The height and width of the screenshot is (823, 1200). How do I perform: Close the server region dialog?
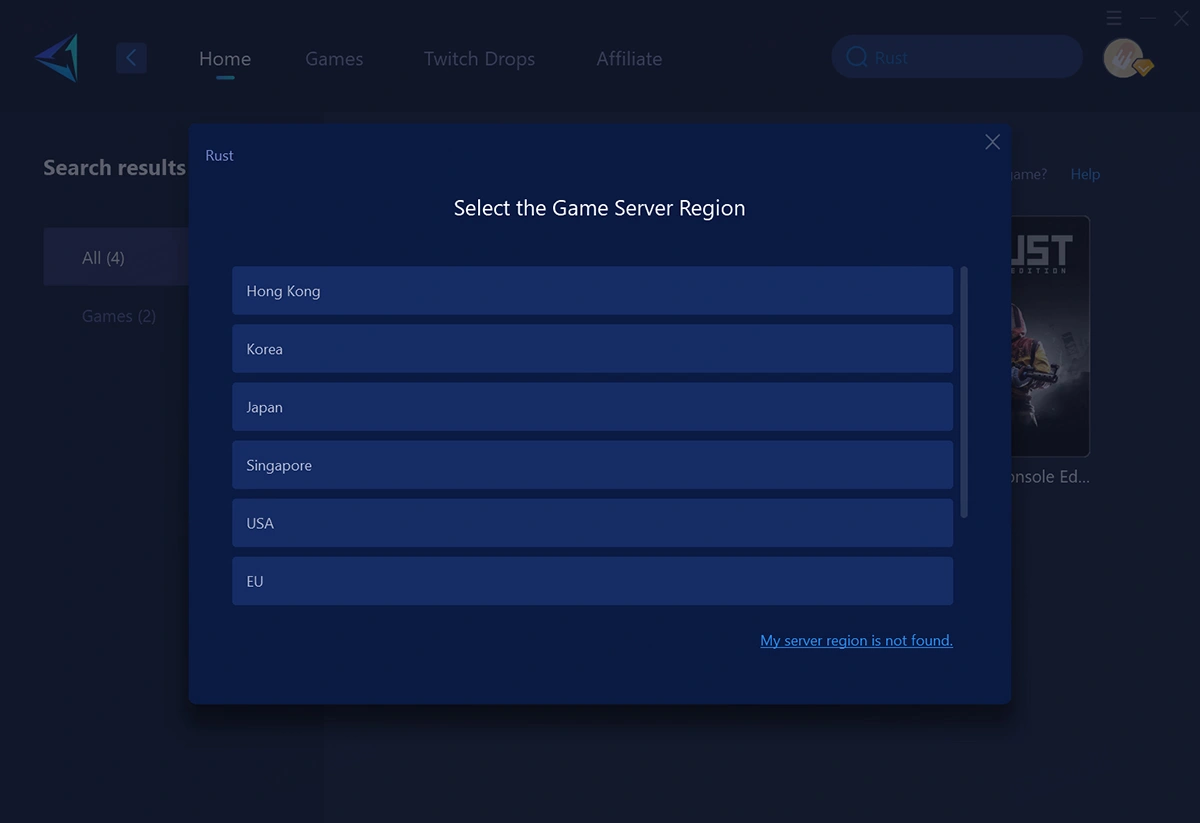992,142
